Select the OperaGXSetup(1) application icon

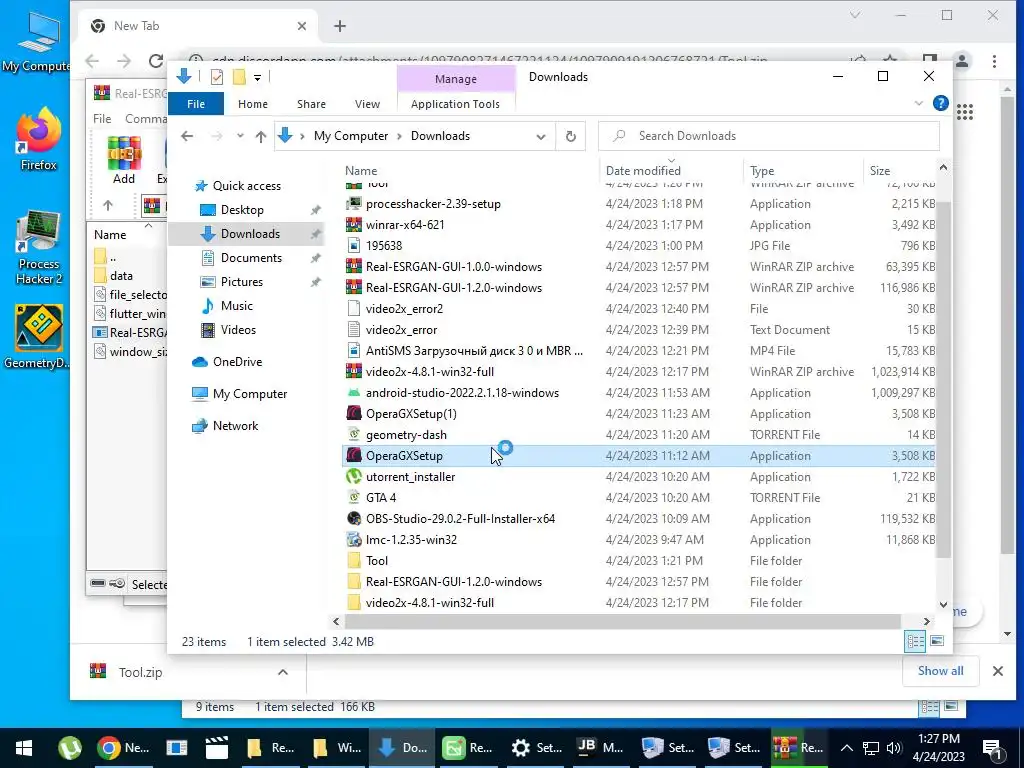point(353,413)
